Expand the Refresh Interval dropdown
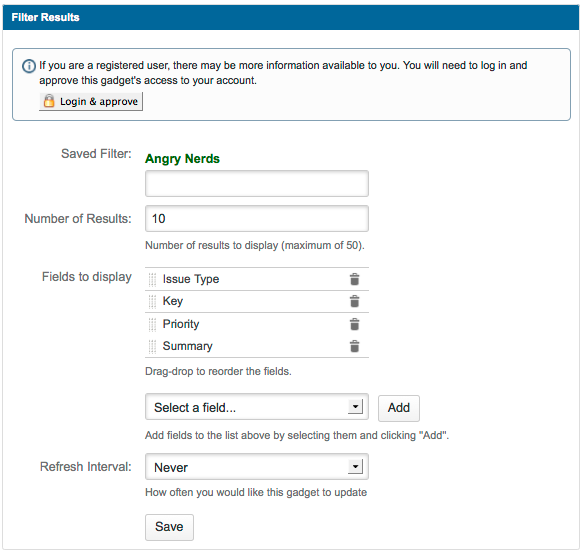Screen dimensions: 583x554 (x=257, y=467)
